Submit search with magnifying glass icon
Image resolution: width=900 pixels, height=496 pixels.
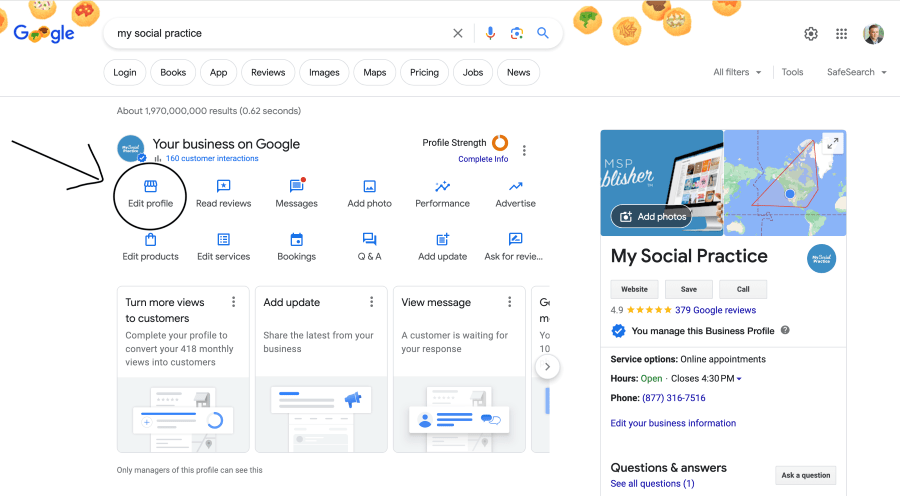[542, 33]
